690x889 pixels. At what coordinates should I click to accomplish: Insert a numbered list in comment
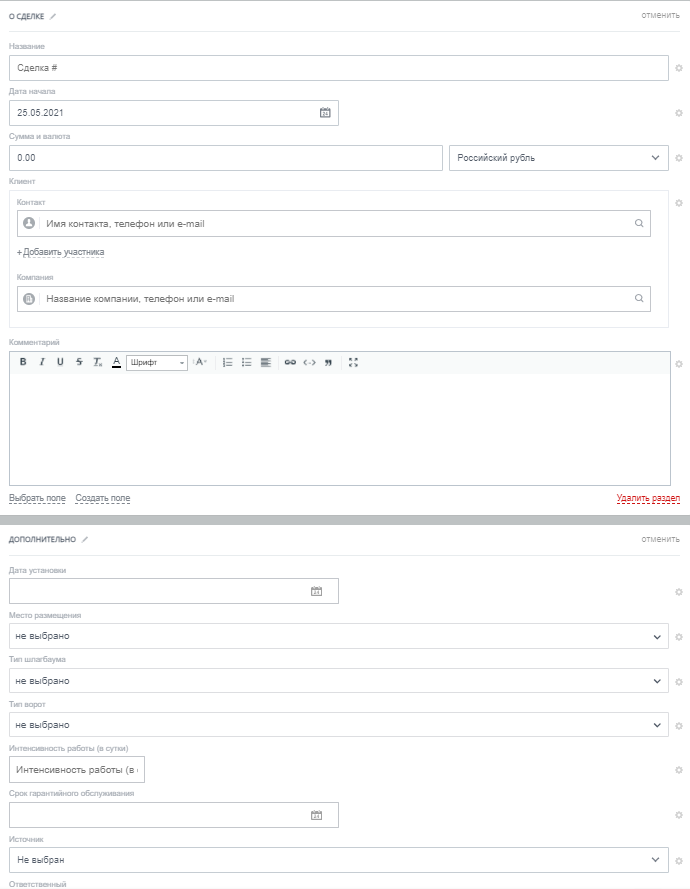point(227,362)
